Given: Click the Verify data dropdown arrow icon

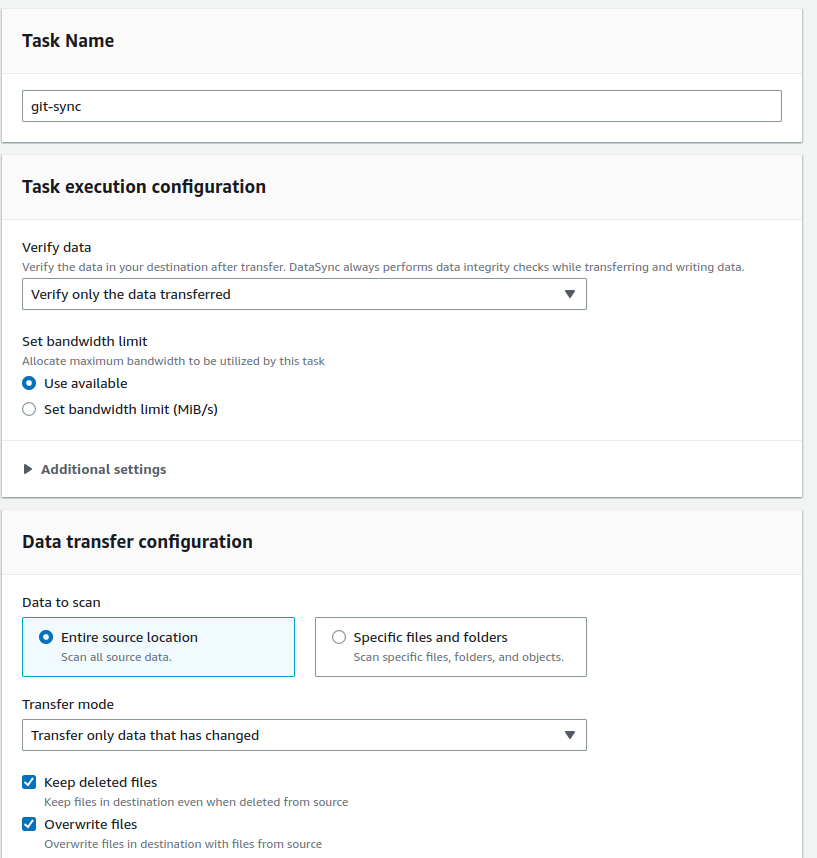Looking at the screenshot, I should pos(569,294).
